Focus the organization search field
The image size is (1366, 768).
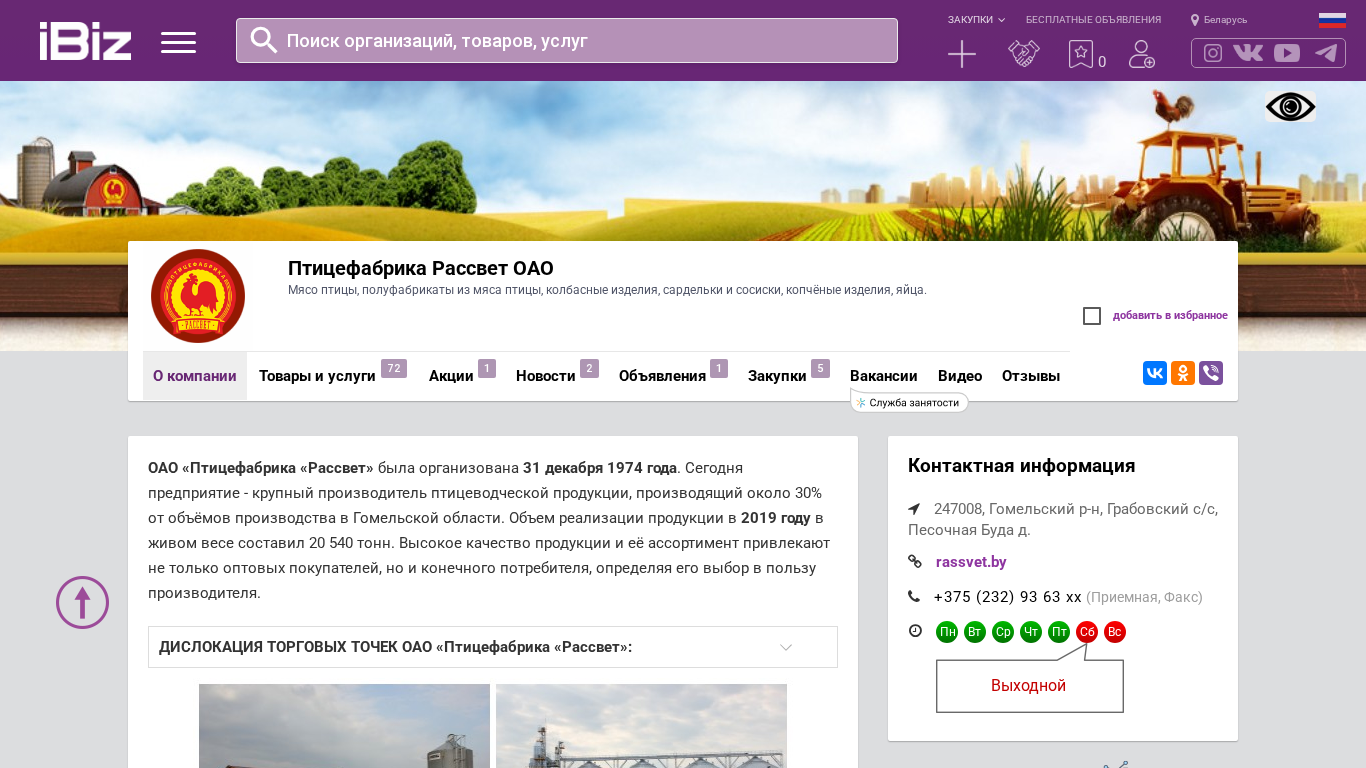(x=567, y=40)
